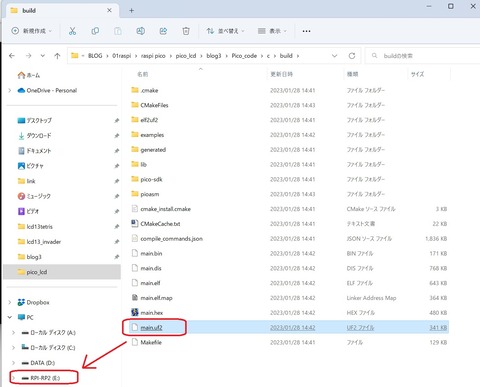Refresh the current folder view
This screenshot has height=387, width=480.
(352, 56)
